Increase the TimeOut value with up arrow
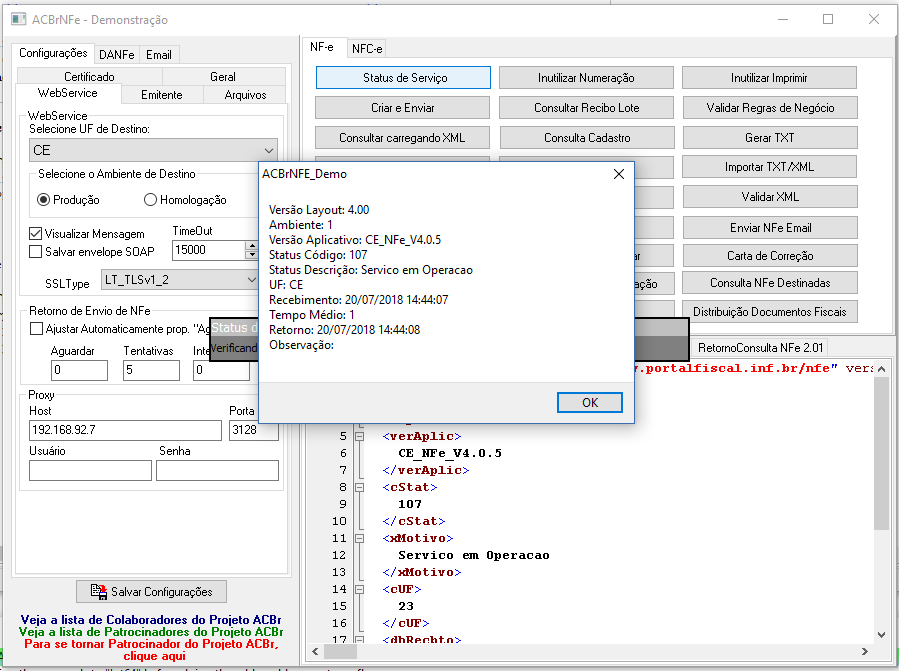Image resolution: width=899 pixels, height=671 pixels. [x=251, y=245]
